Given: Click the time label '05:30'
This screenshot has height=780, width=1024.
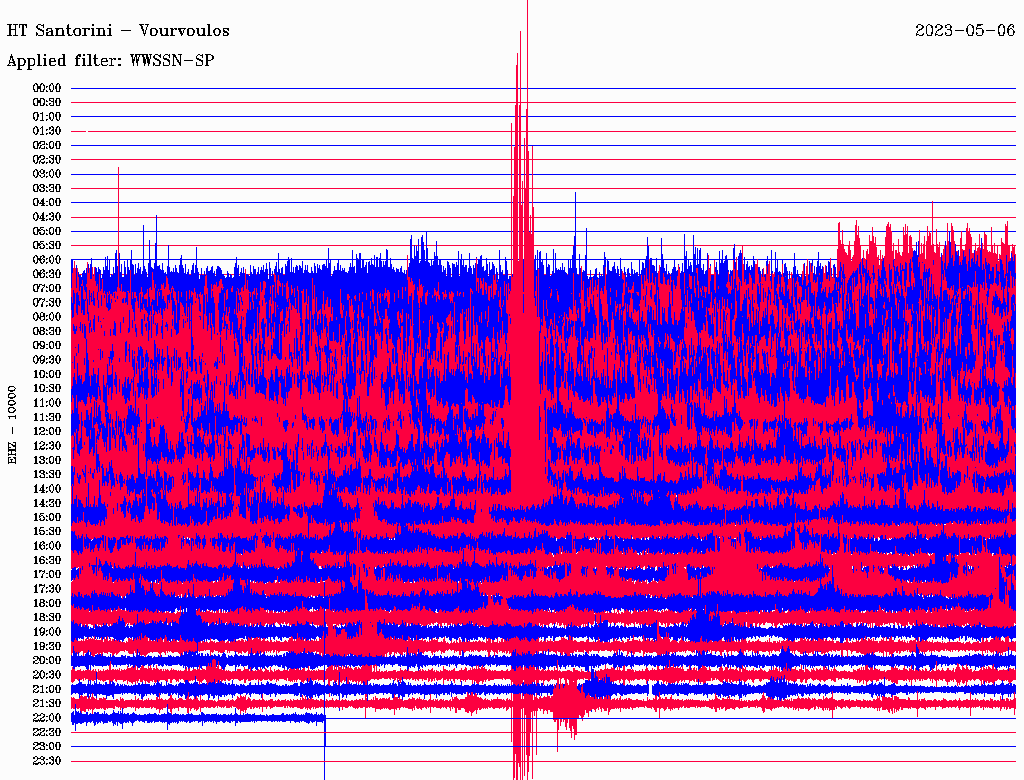Looking at the screenshot, I should 47,246.
